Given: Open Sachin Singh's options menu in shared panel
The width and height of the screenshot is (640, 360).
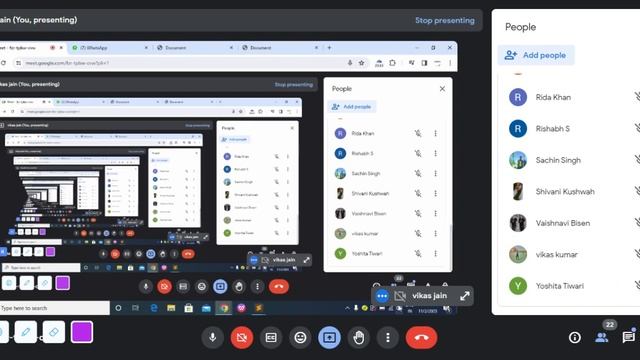Looking at the screenshot, I should [436, 173].
